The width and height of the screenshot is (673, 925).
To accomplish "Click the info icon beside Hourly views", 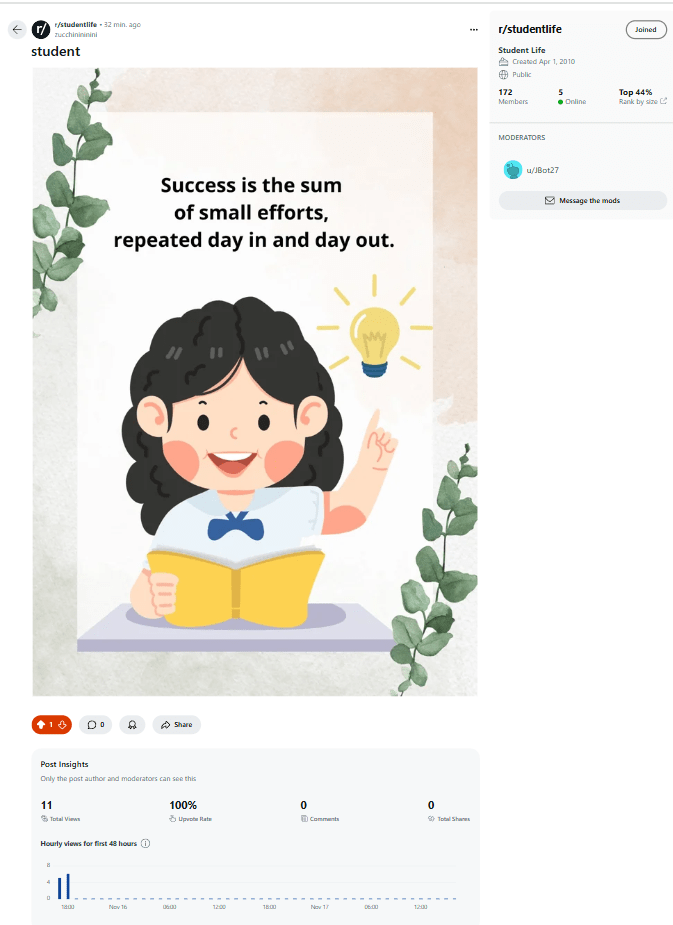I will point(146,843).
